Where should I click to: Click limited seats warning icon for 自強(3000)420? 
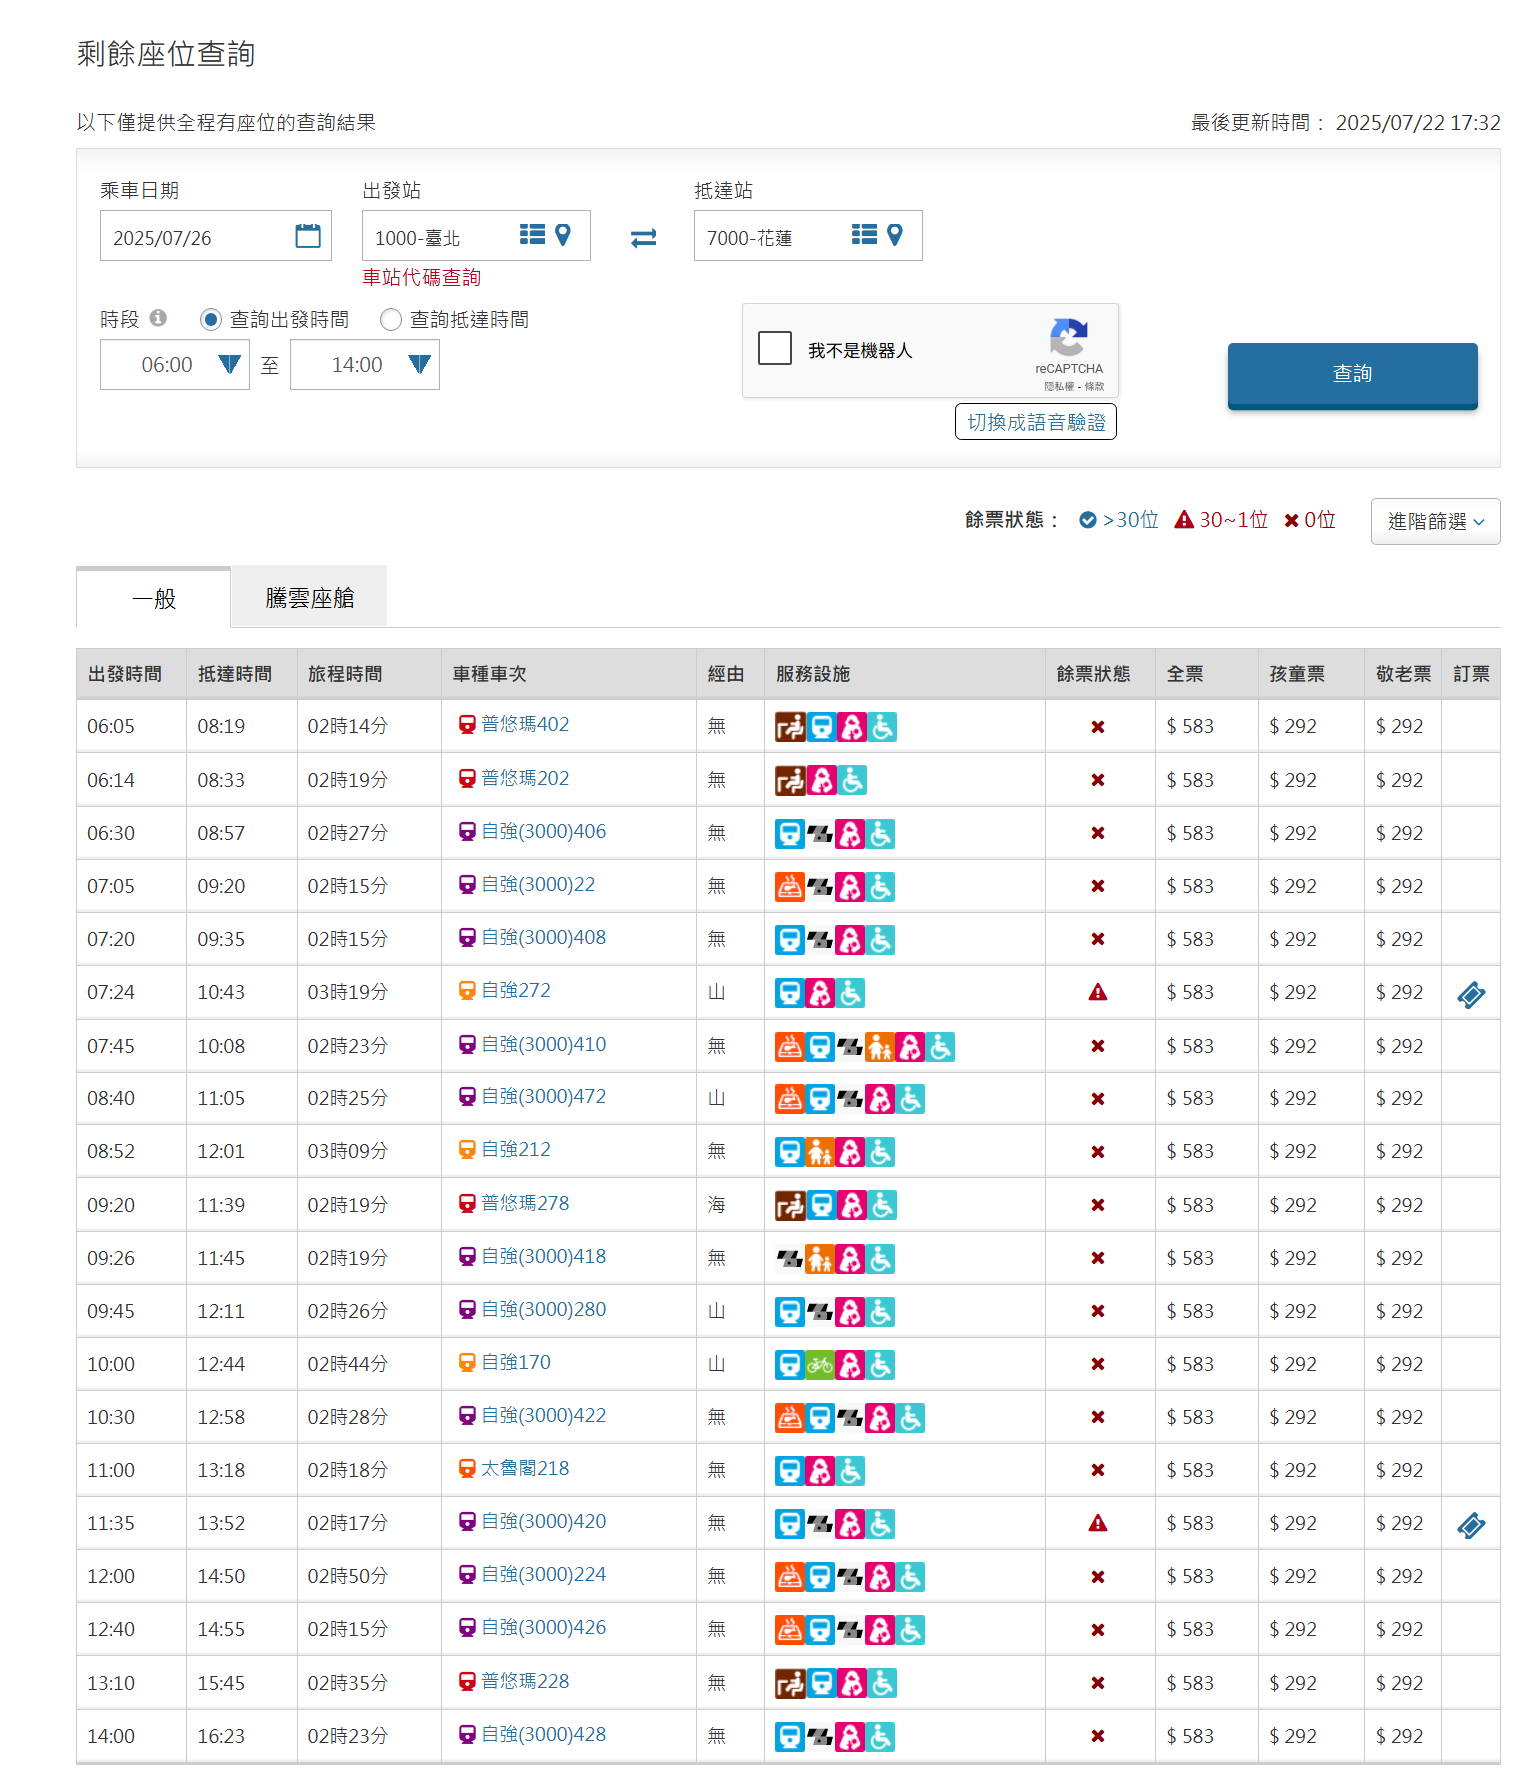[x=1098, y=1523]
